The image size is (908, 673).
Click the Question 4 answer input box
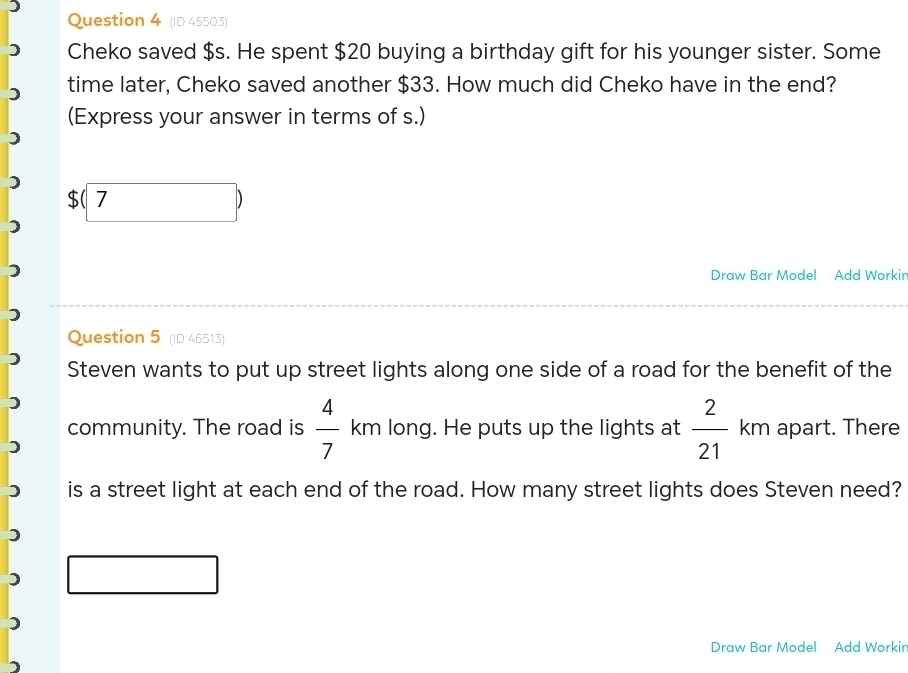point(162,201)
